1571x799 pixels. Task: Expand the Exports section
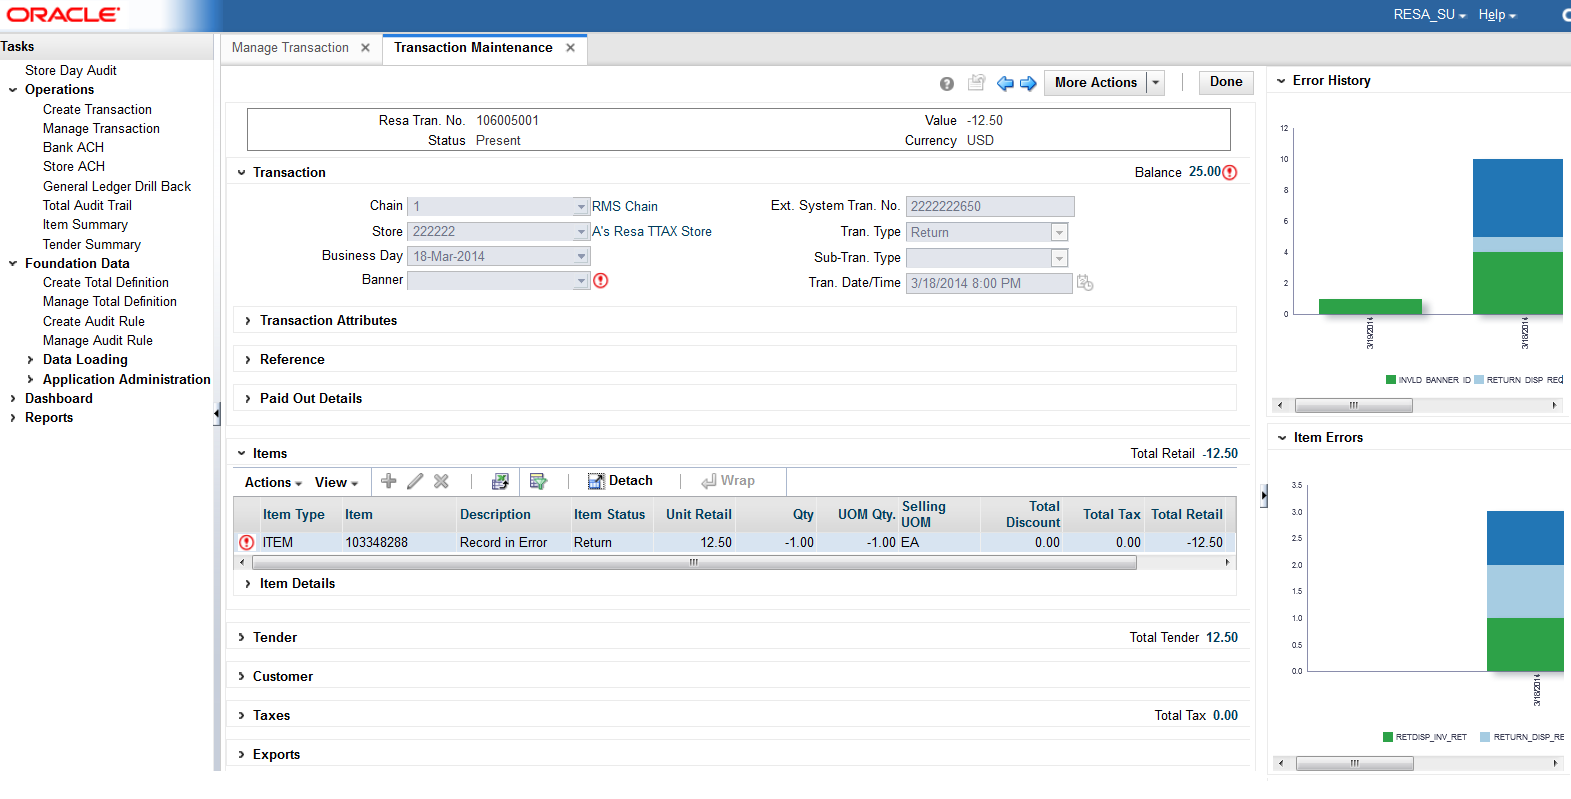click(241, 755)
